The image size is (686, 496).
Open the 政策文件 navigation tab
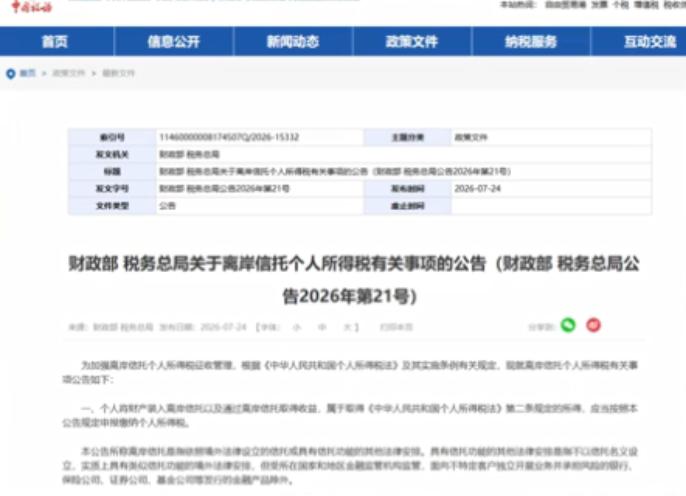(412, 42)
